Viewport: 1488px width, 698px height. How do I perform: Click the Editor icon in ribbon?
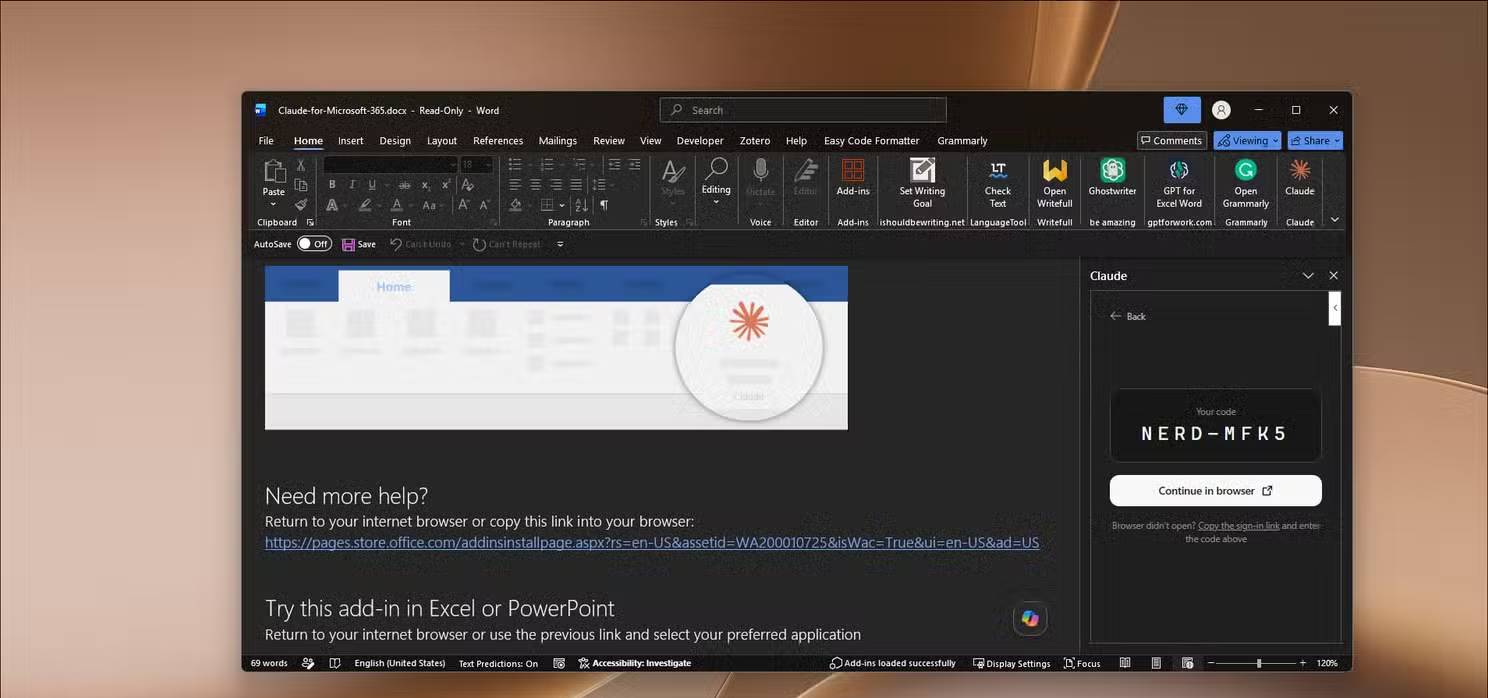coord(806,171)
